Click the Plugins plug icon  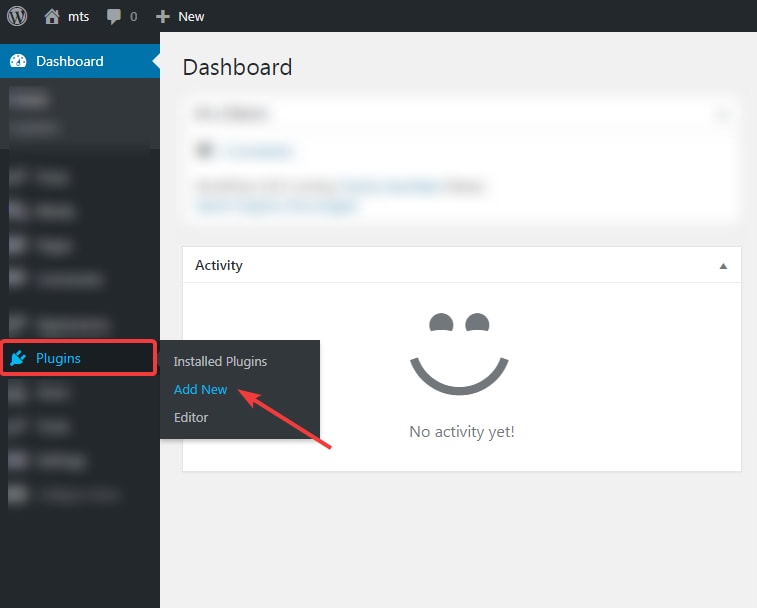18,358
